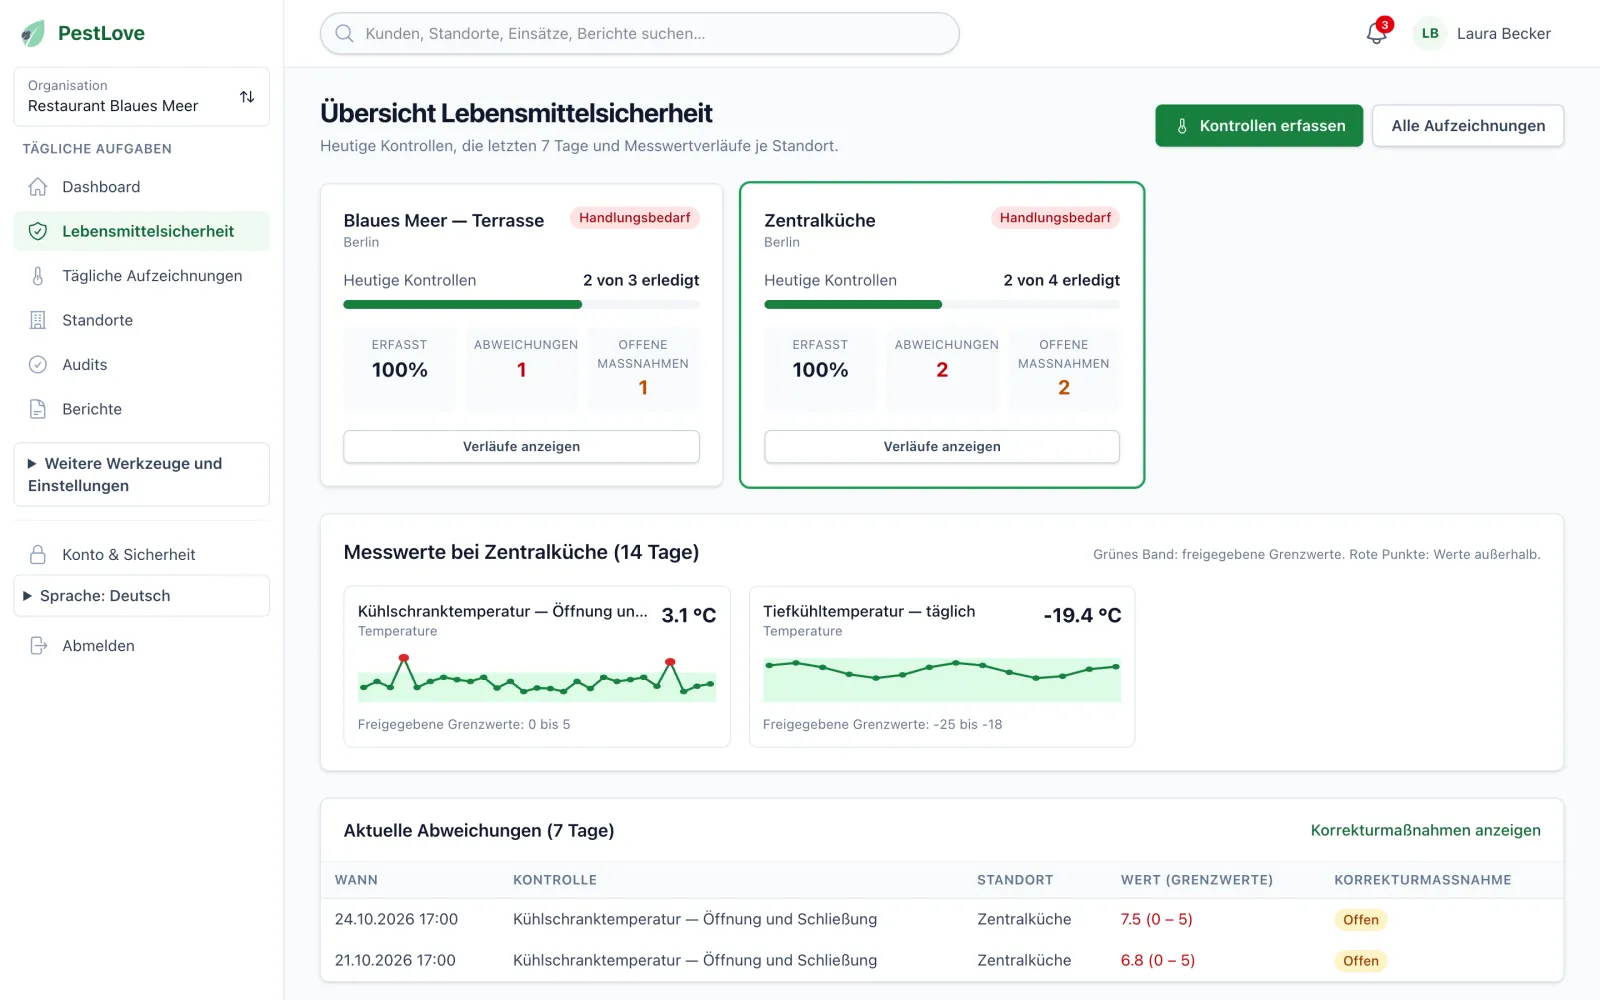Click the thermometer icon for Tägliche Aufzeichnungen
This screenshot has height=1000, width=1600.
click(x=38, y=276)
